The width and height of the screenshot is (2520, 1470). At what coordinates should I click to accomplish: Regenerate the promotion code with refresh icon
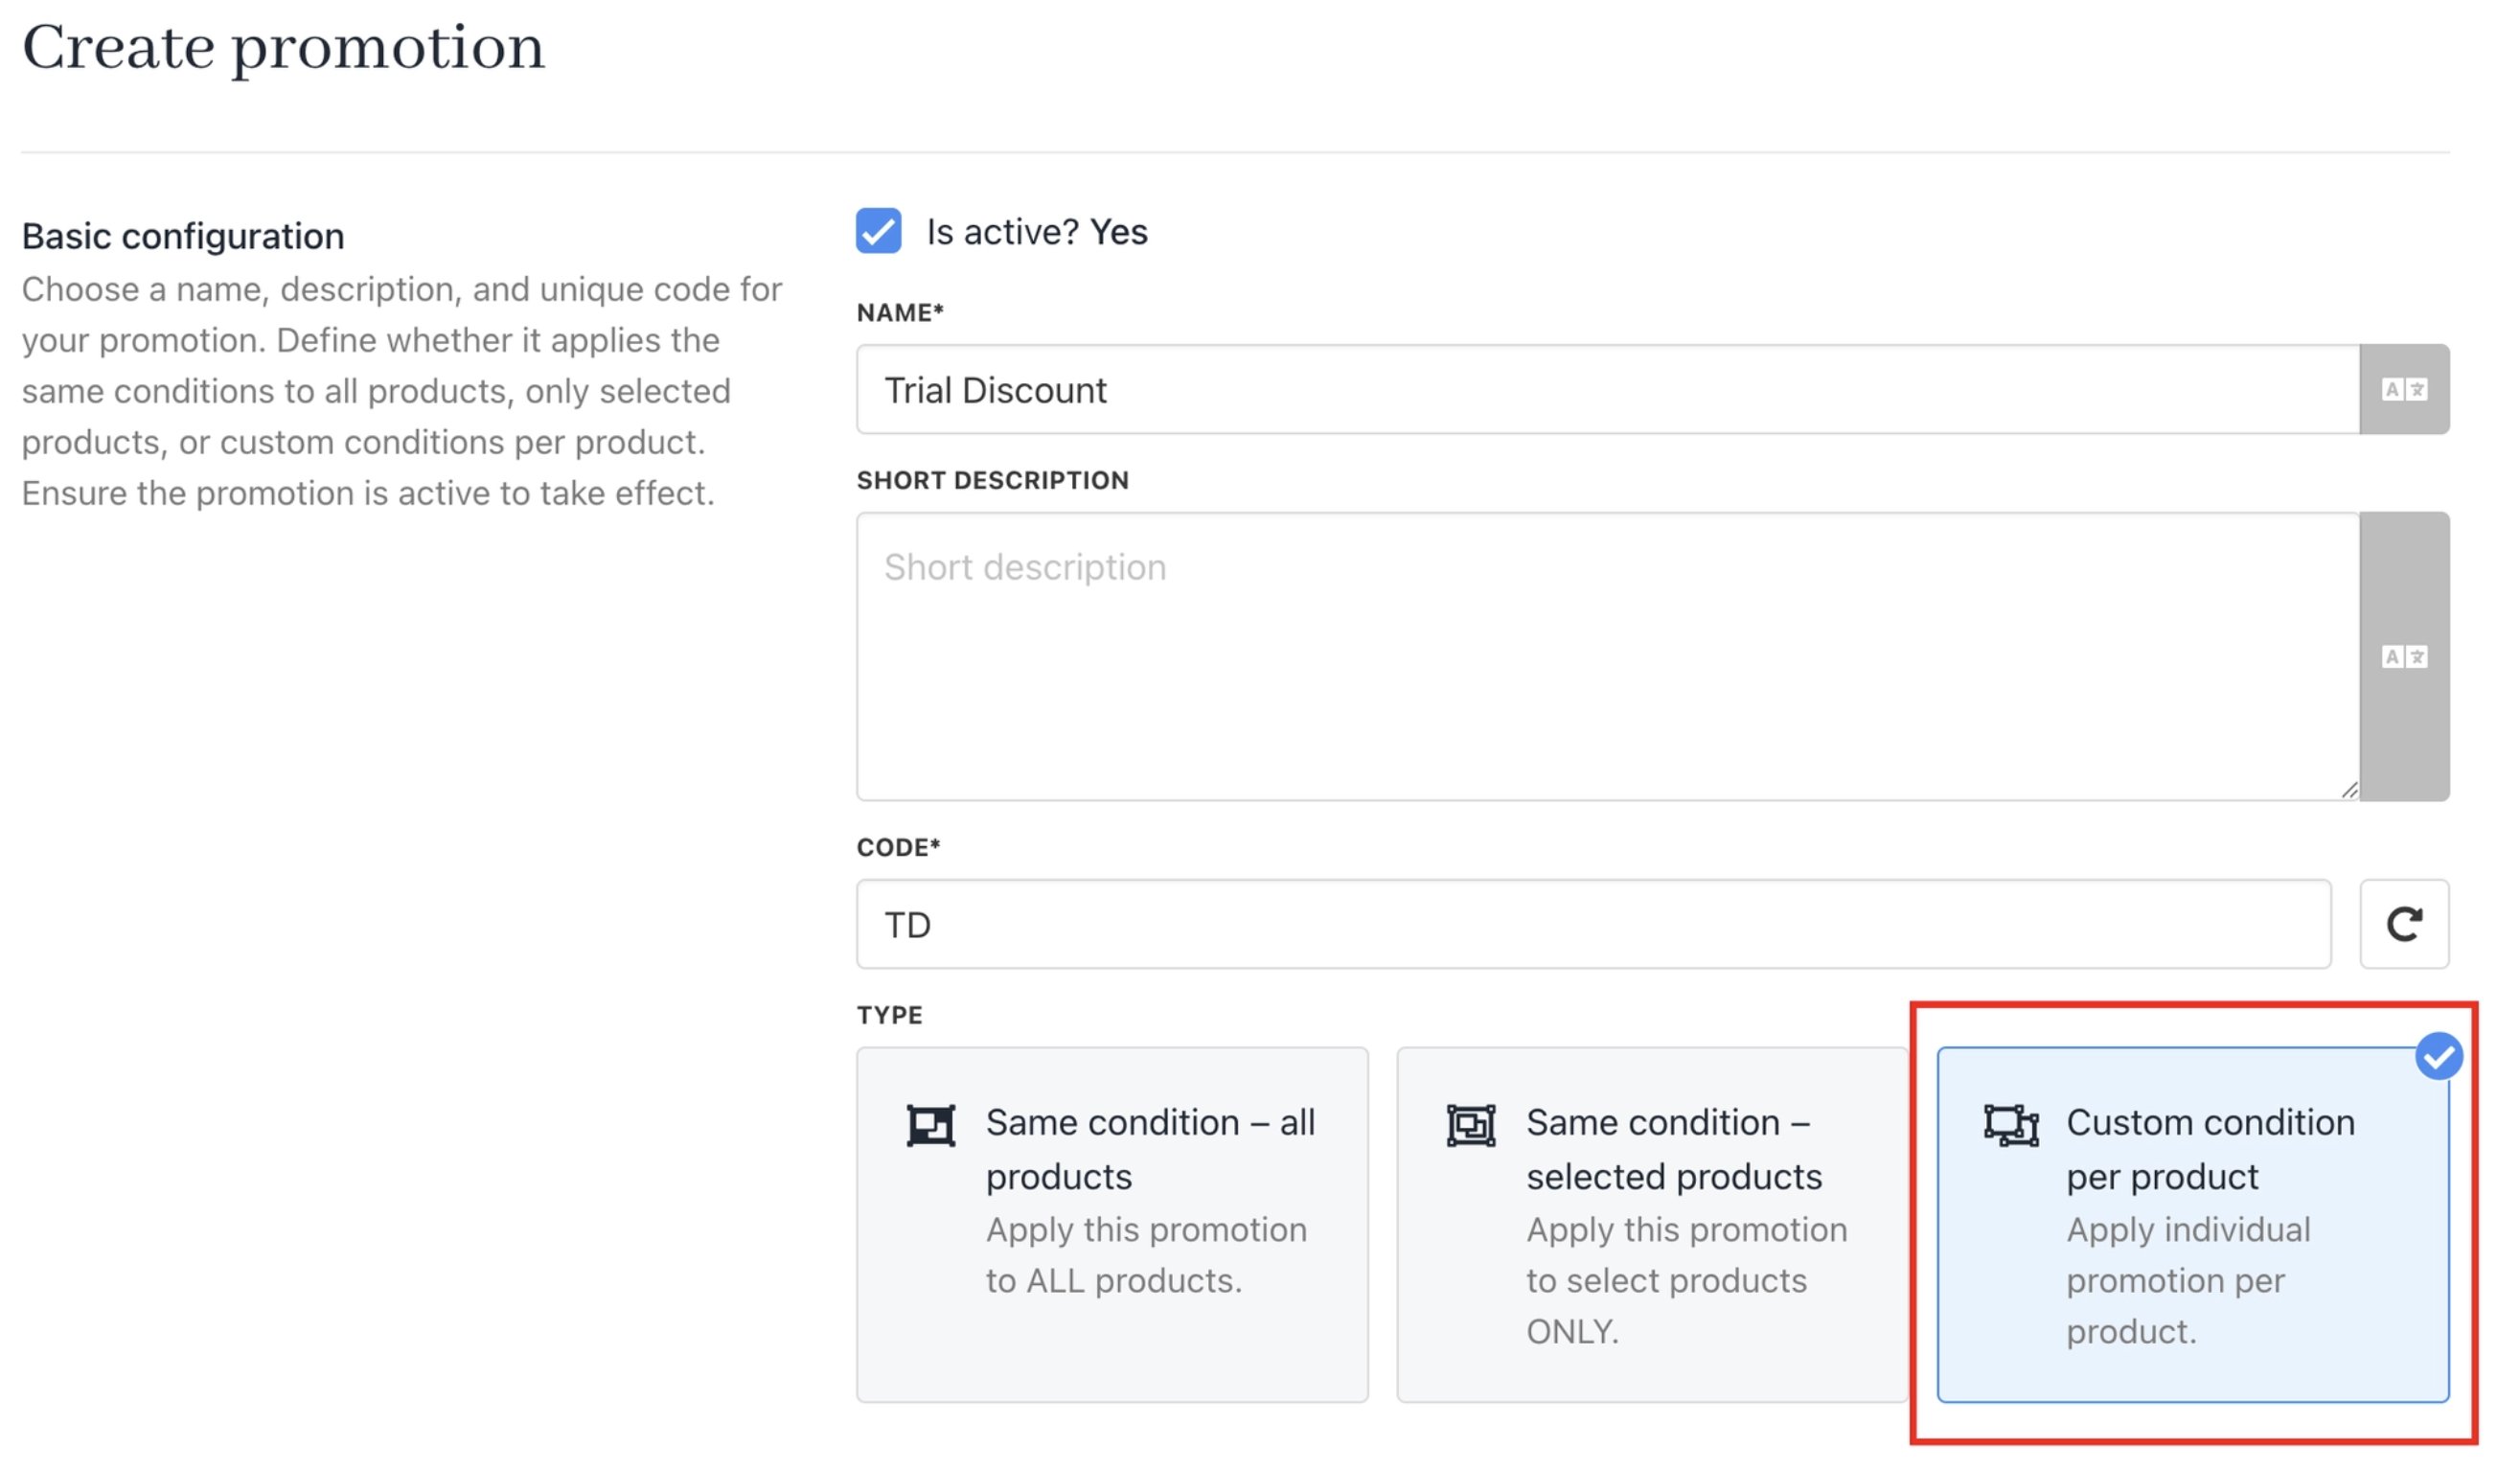[x=2404, y=924]
